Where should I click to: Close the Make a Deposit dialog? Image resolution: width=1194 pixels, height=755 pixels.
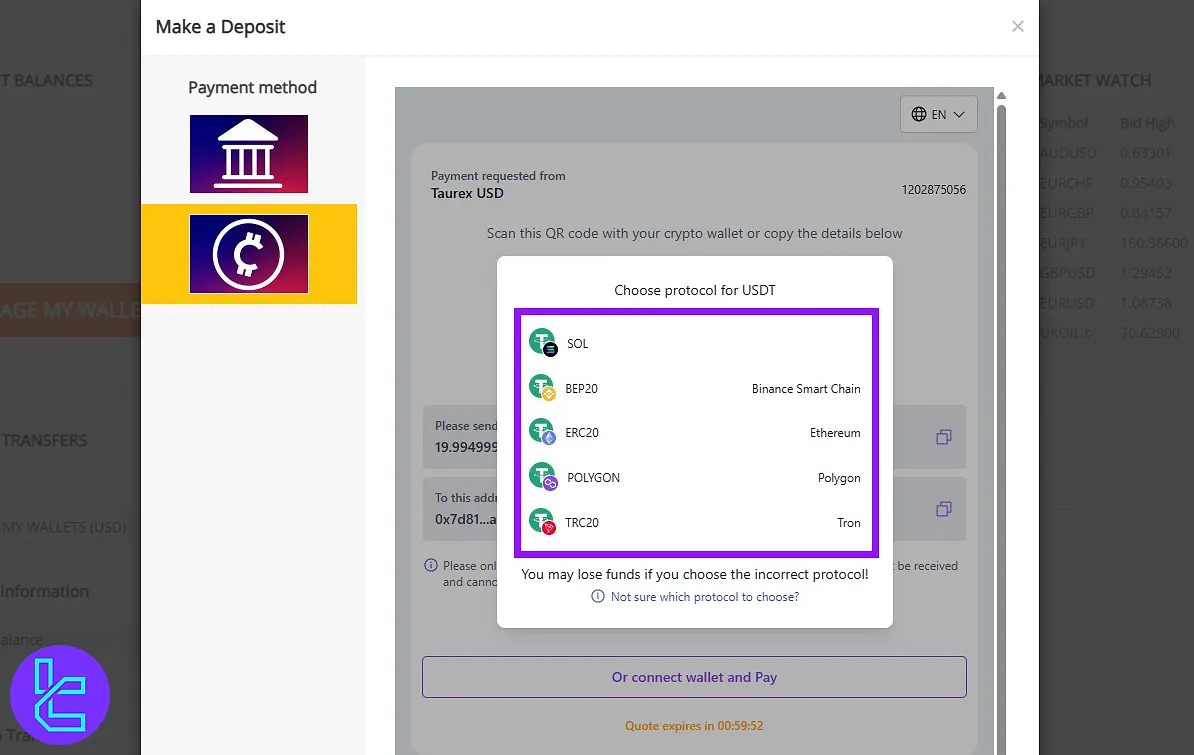(x=1017, y=27)
